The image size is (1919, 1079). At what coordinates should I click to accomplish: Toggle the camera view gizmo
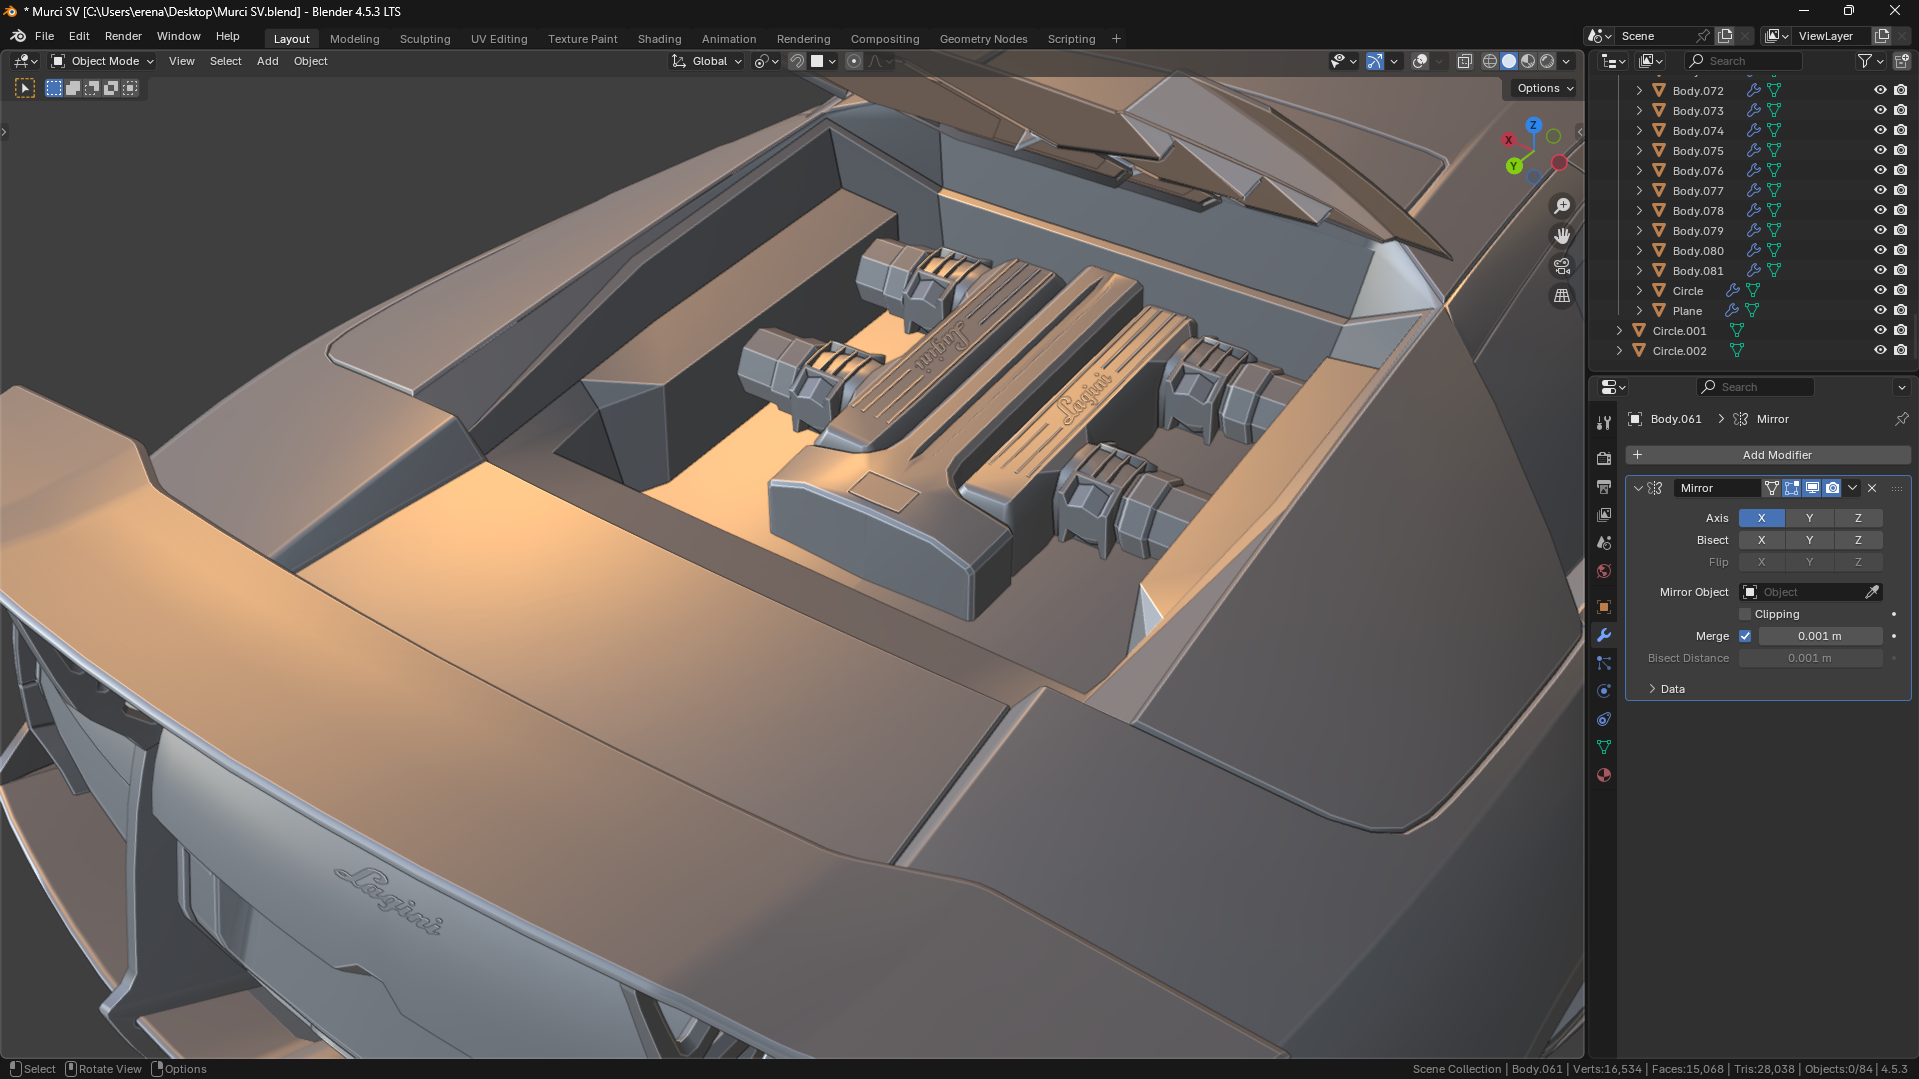pyautogui.click(x=1562, y=266)
